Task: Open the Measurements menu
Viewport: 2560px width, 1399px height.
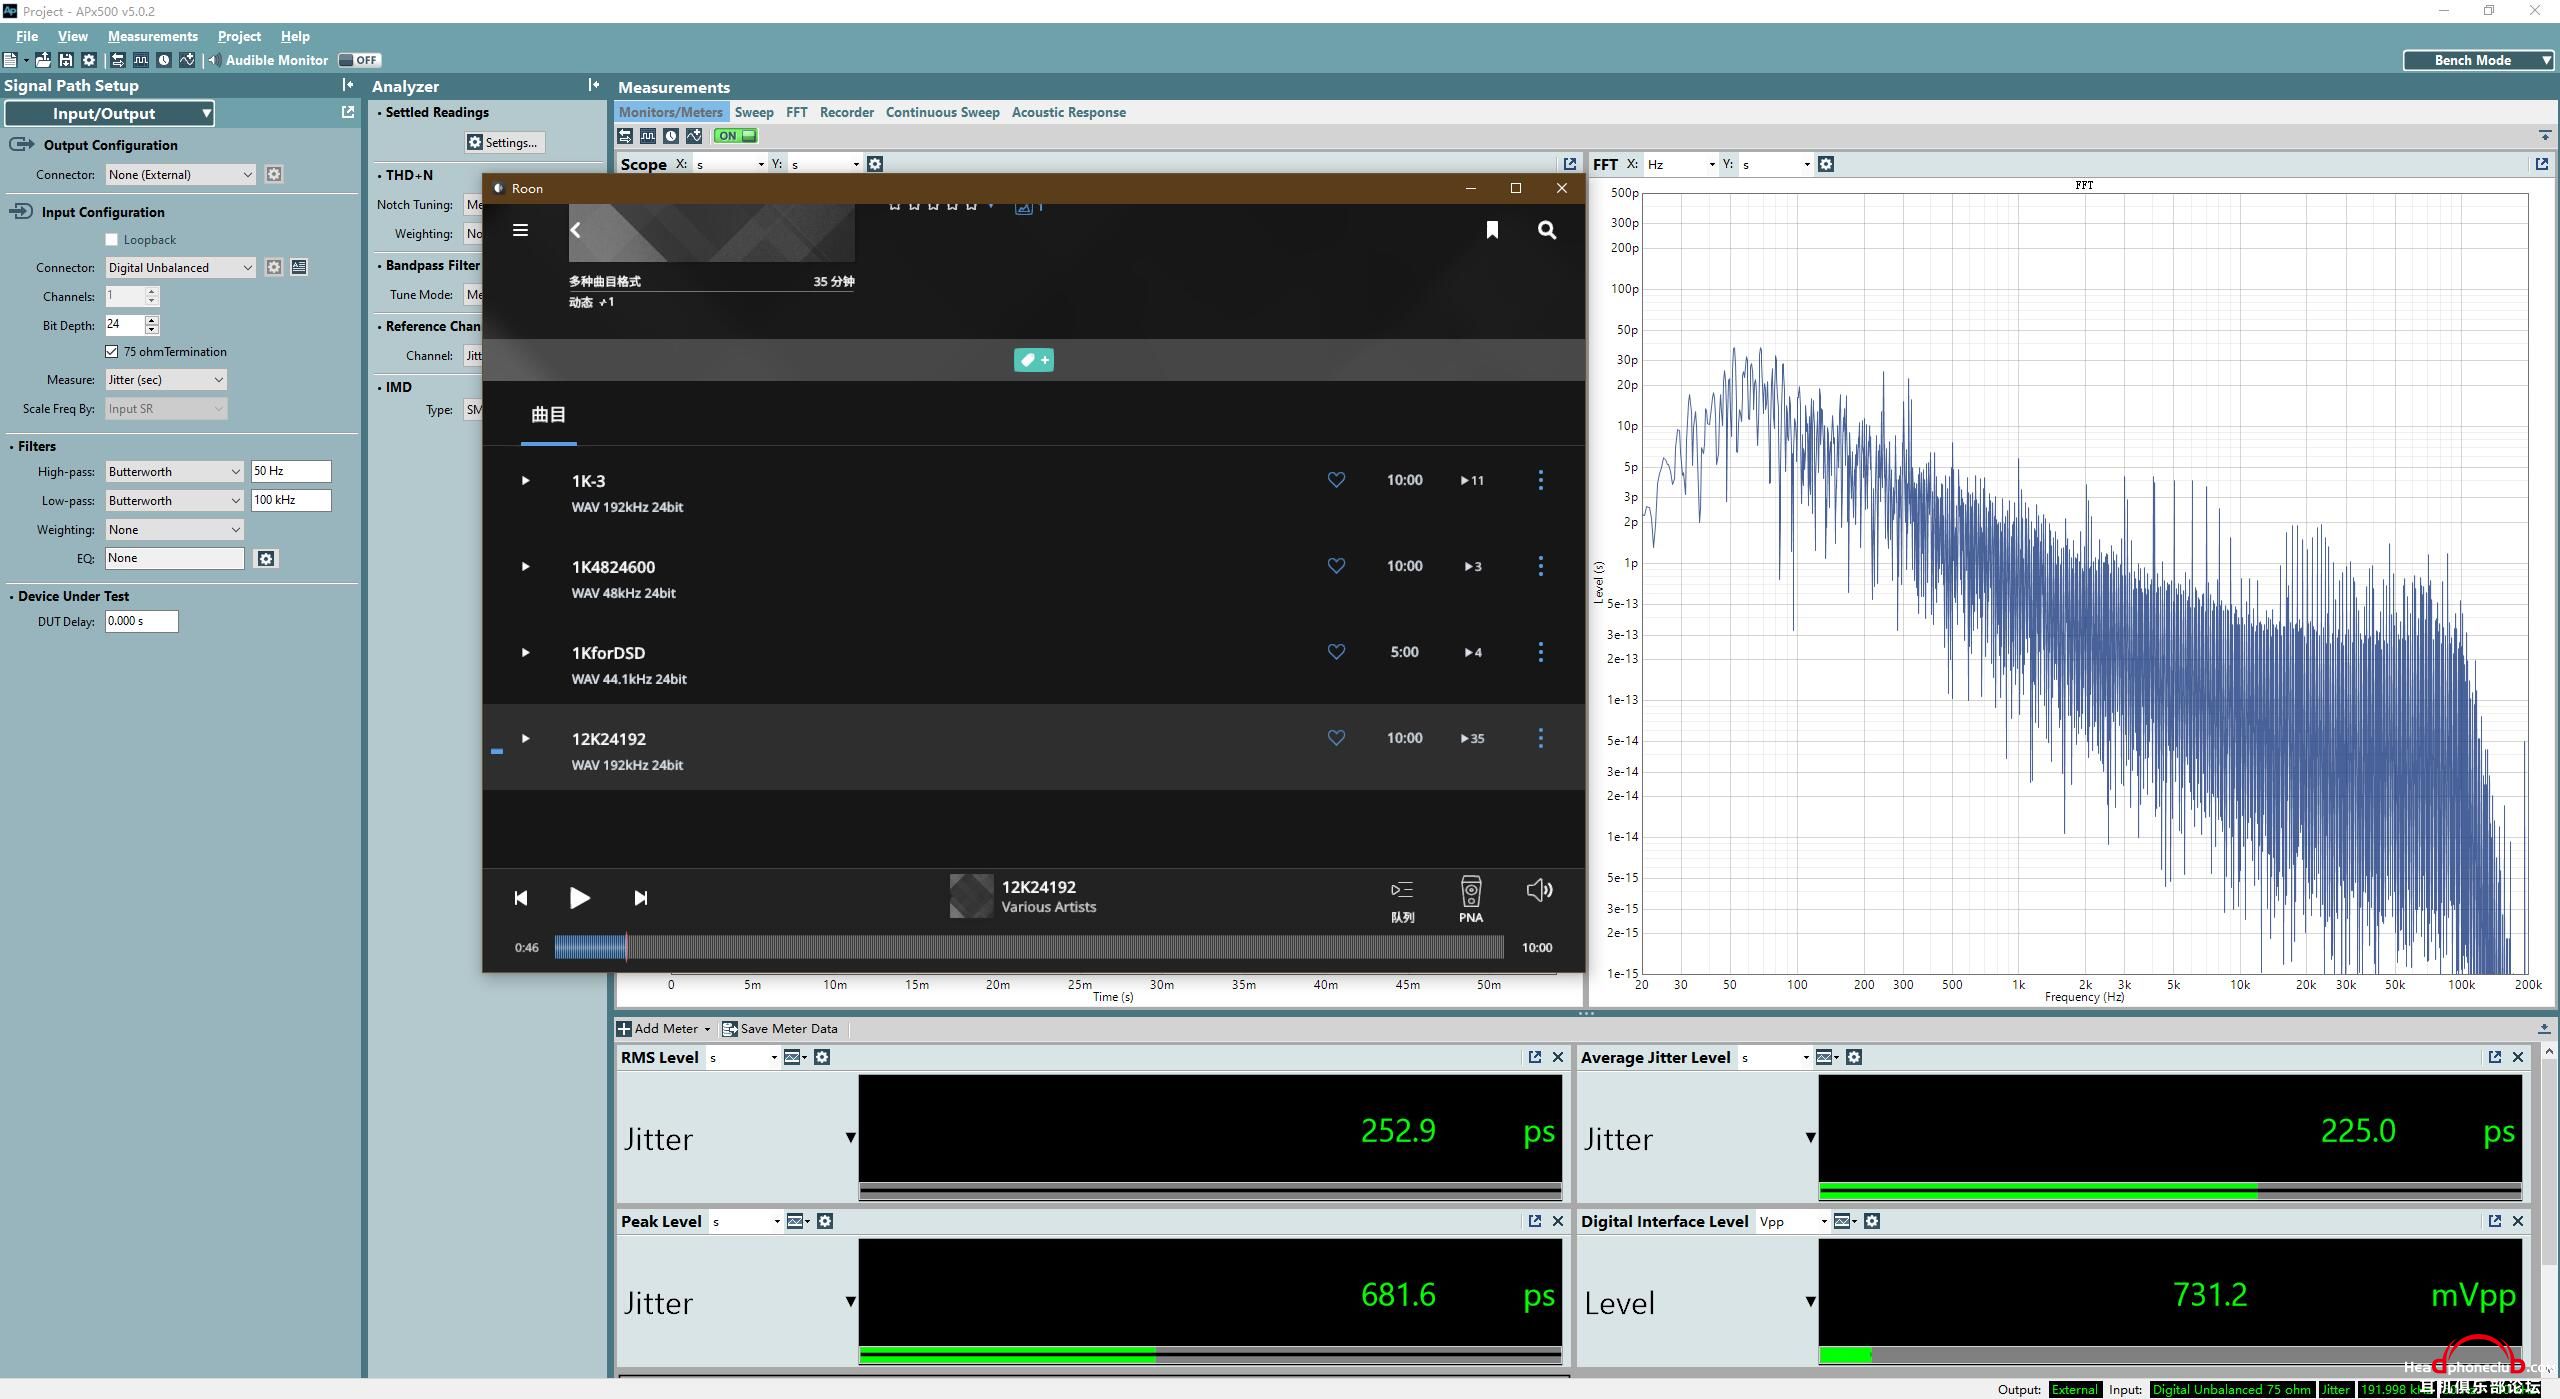Action: click(x=153, y=36)
